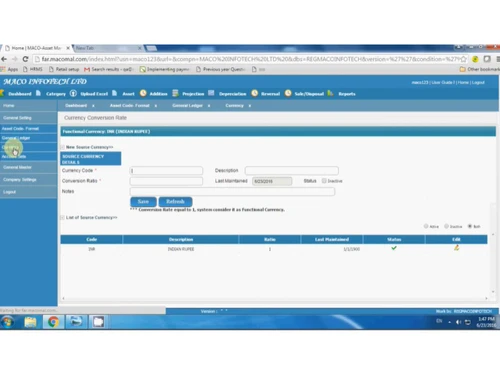The height and width of the screenshot is (375, 500).
Task: Switch to the General Ledger tab
Action: click(187, 106)
